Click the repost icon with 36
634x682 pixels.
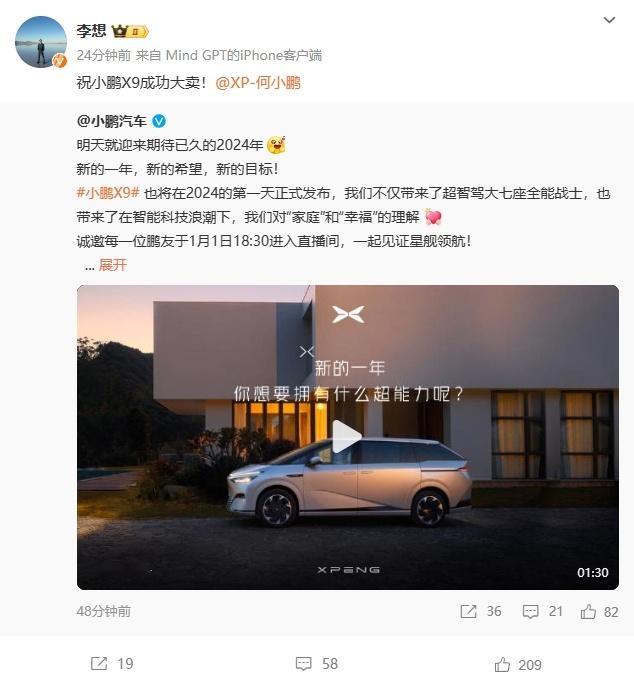coord(468,611)
